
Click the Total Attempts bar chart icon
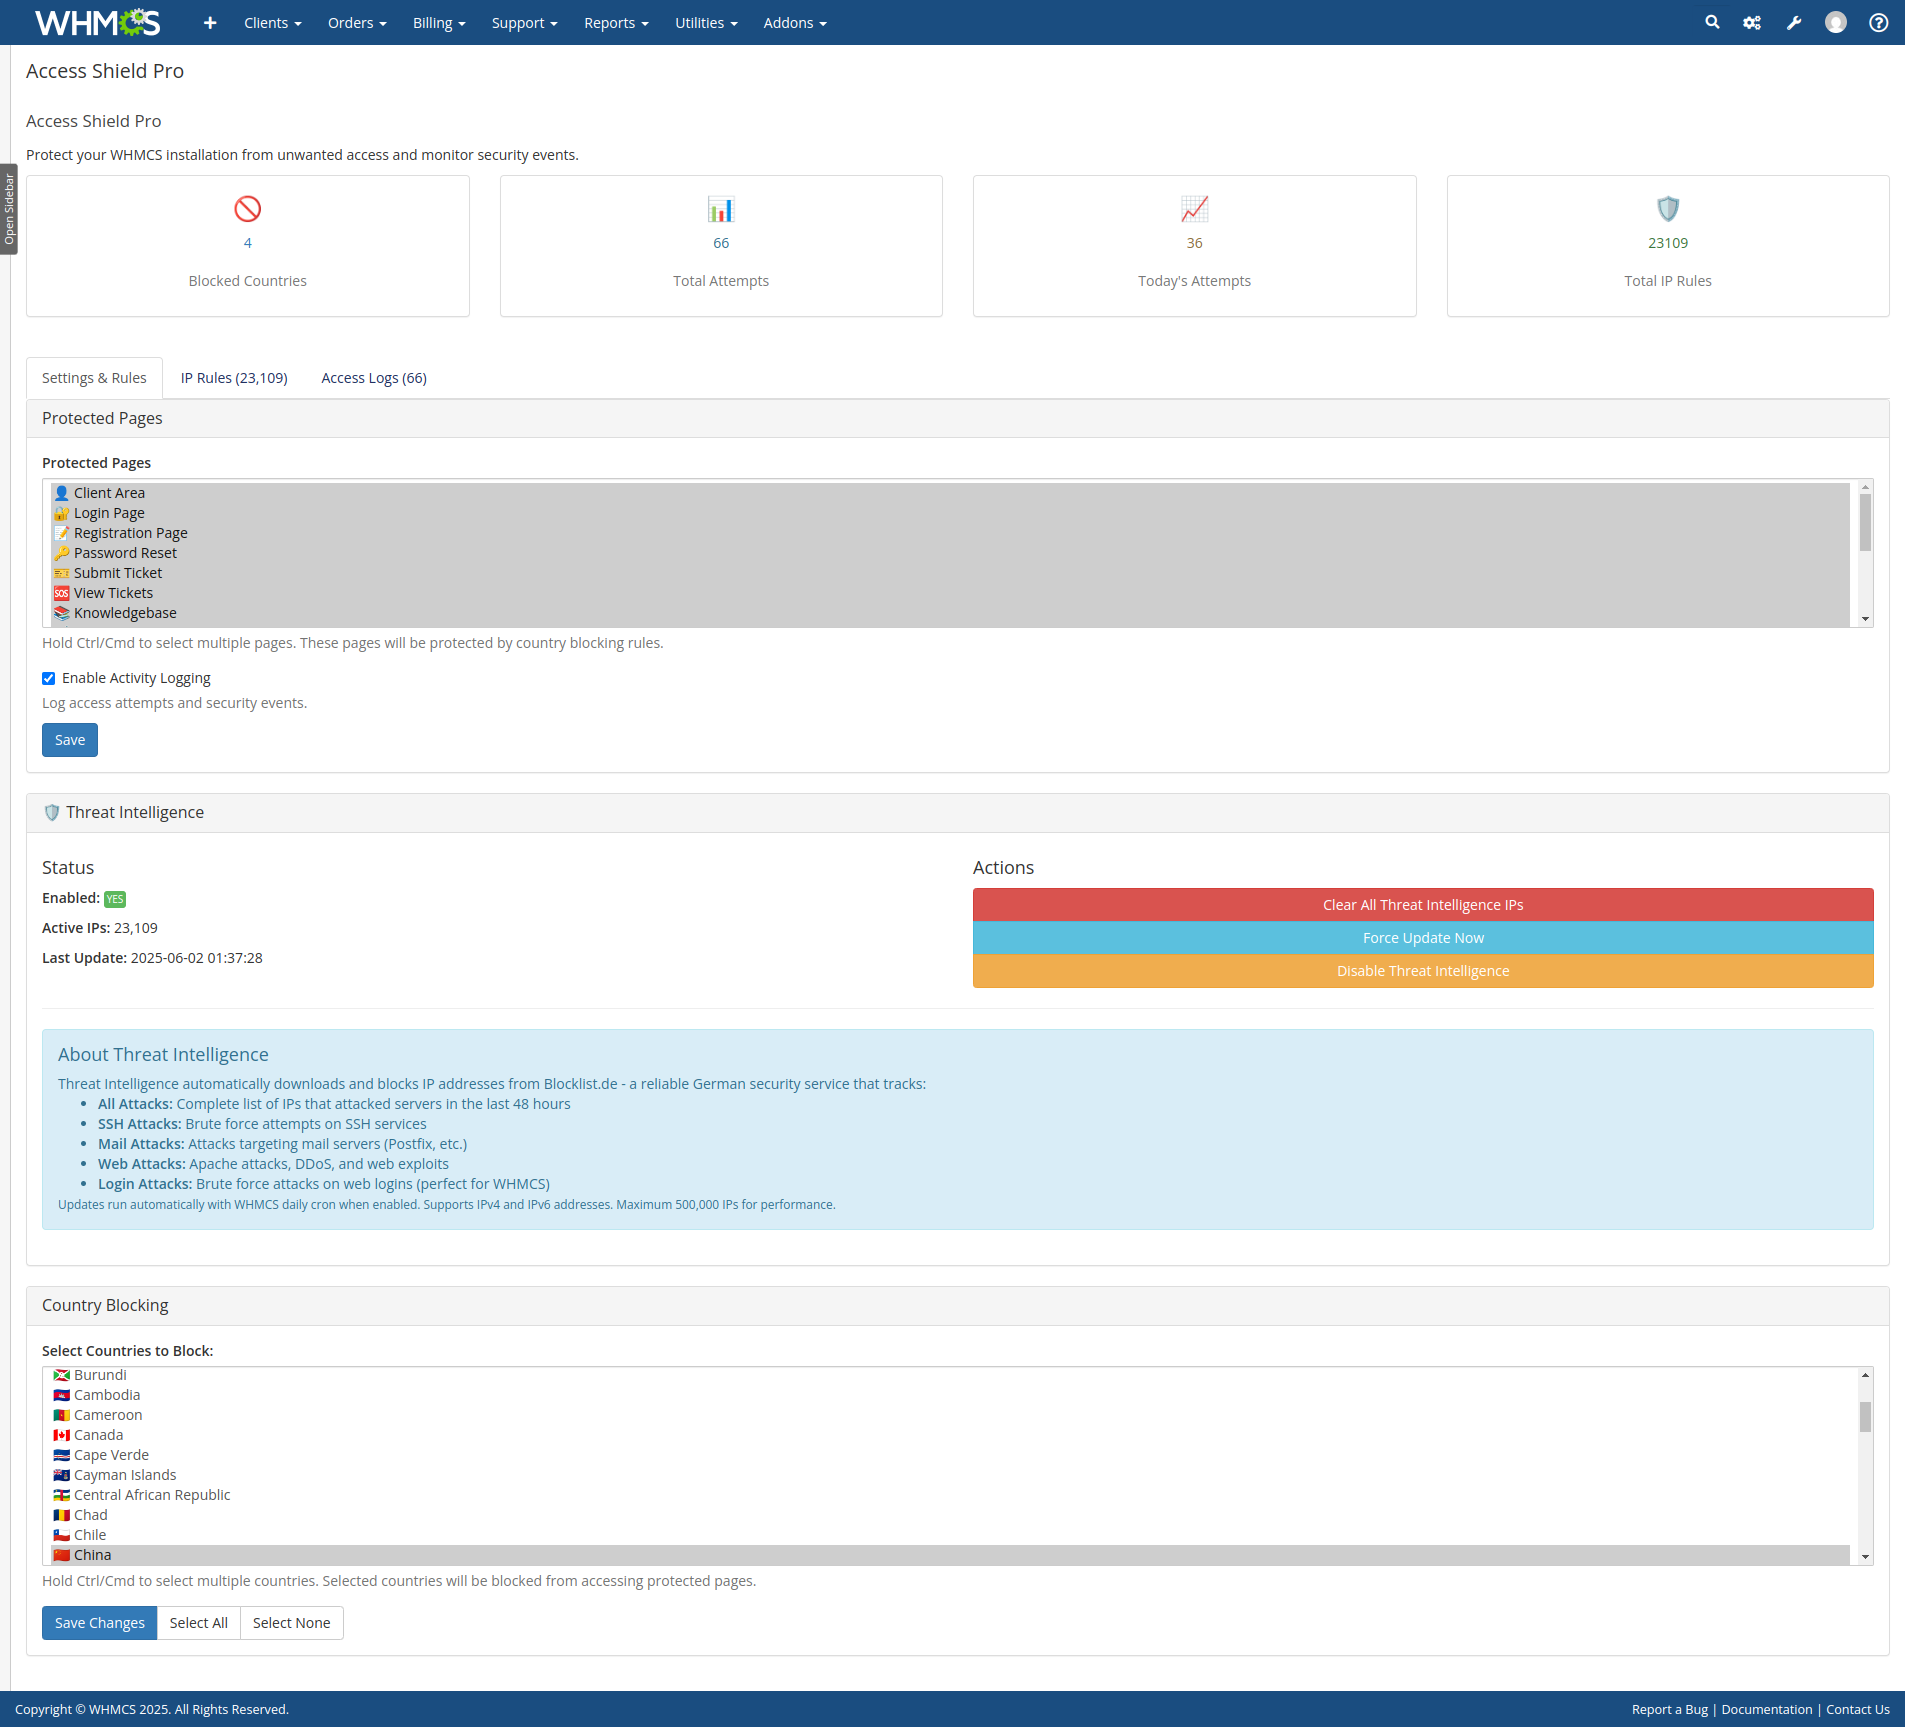pos(721,209)
